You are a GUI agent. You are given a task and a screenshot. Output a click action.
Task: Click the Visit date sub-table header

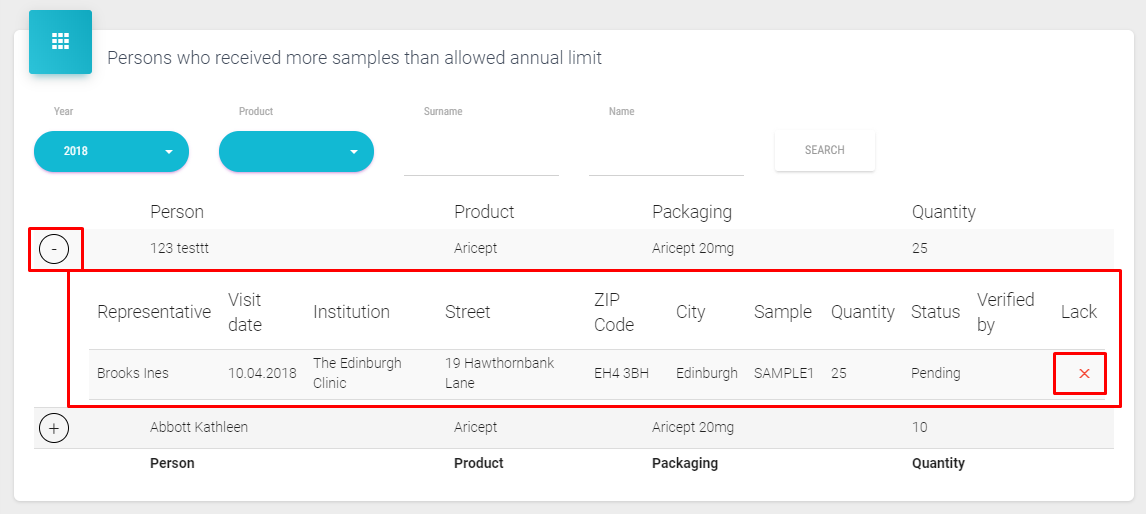[245, 312]
